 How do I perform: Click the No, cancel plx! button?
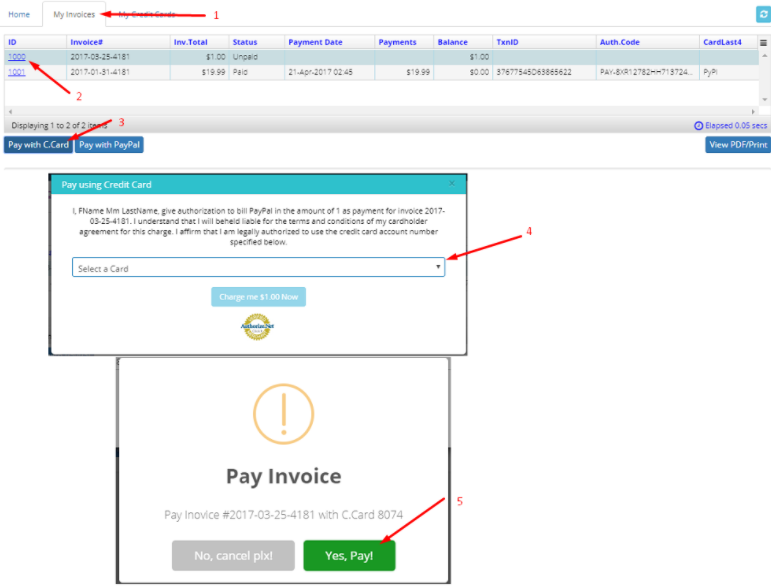click(234, 556)
